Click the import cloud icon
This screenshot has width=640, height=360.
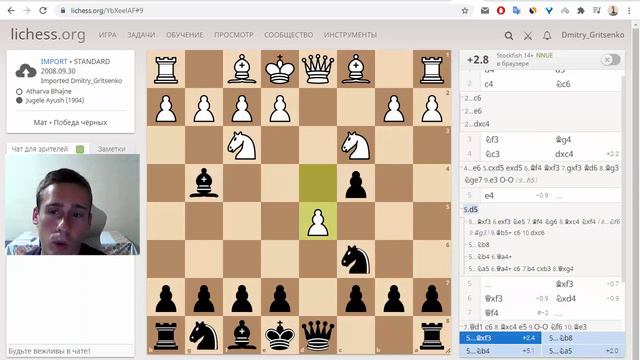(26, 71)
